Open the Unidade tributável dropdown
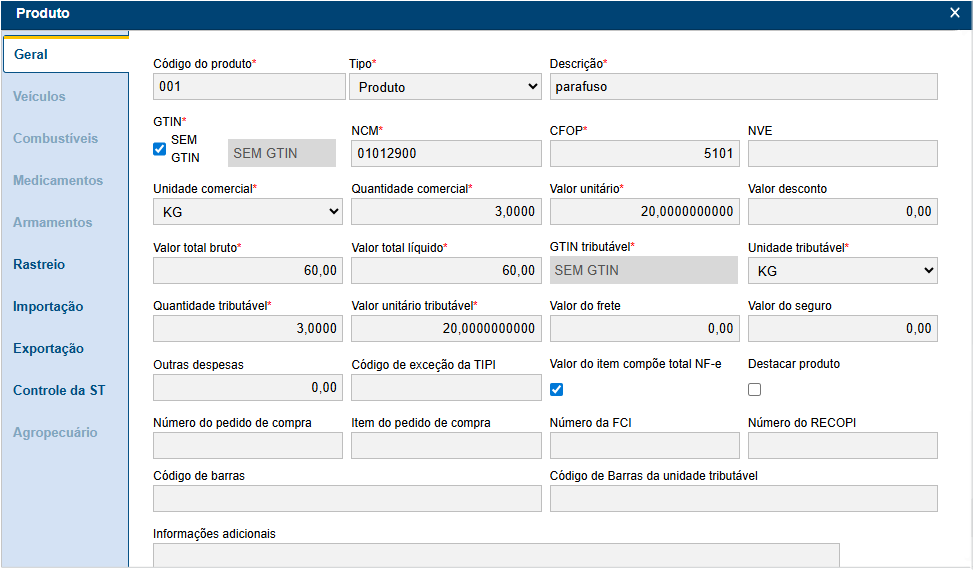 coord(842,270)
